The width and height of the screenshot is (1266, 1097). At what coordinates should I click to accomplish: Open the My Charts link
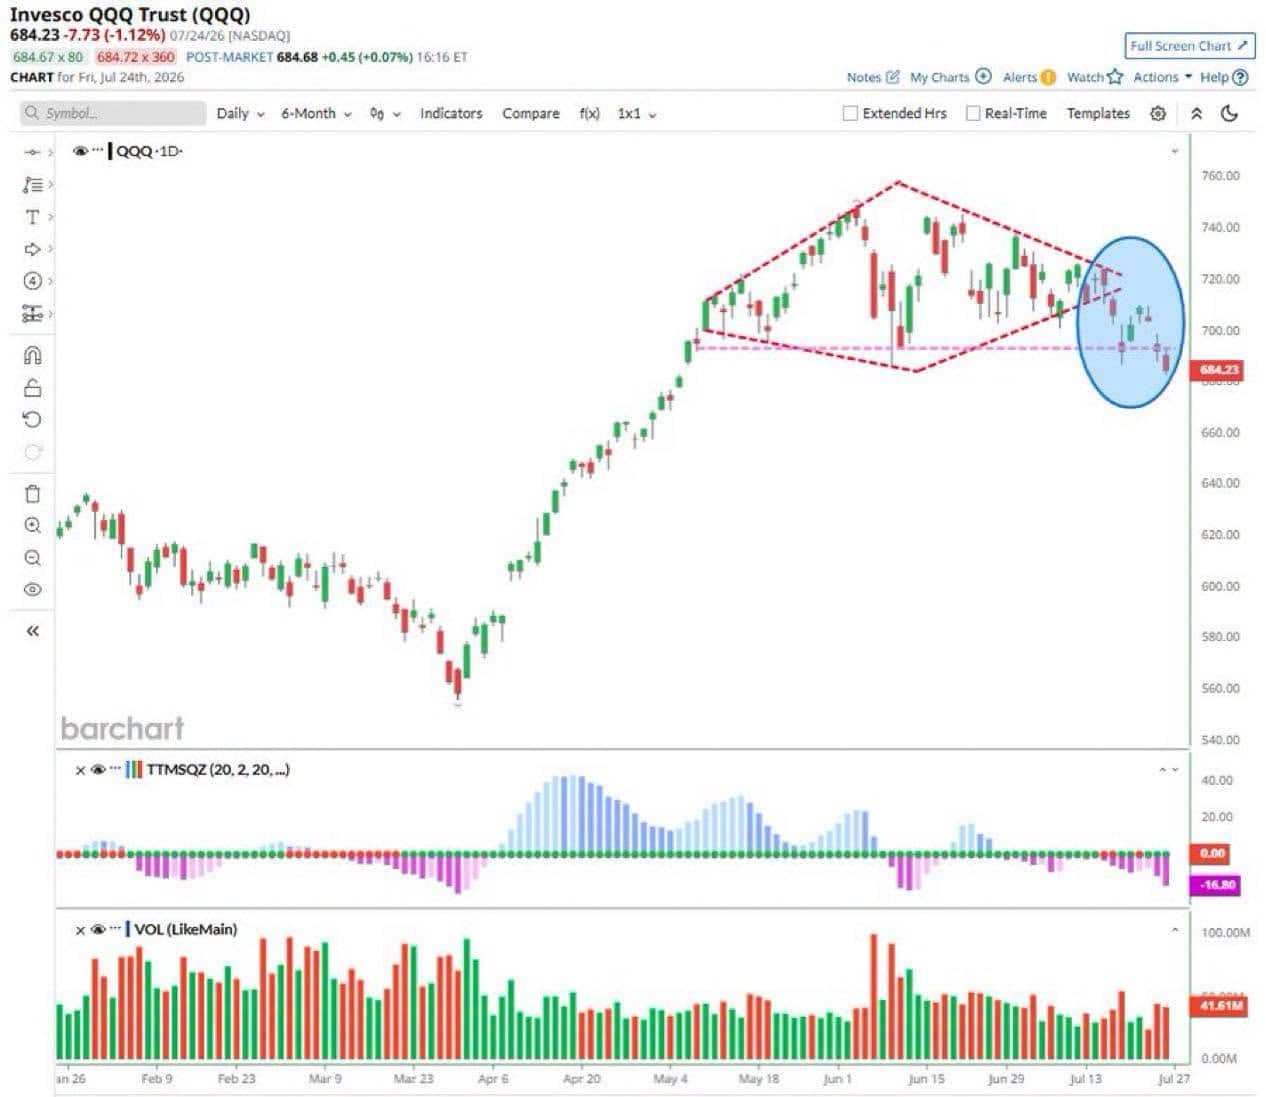(x=939, y=77)
